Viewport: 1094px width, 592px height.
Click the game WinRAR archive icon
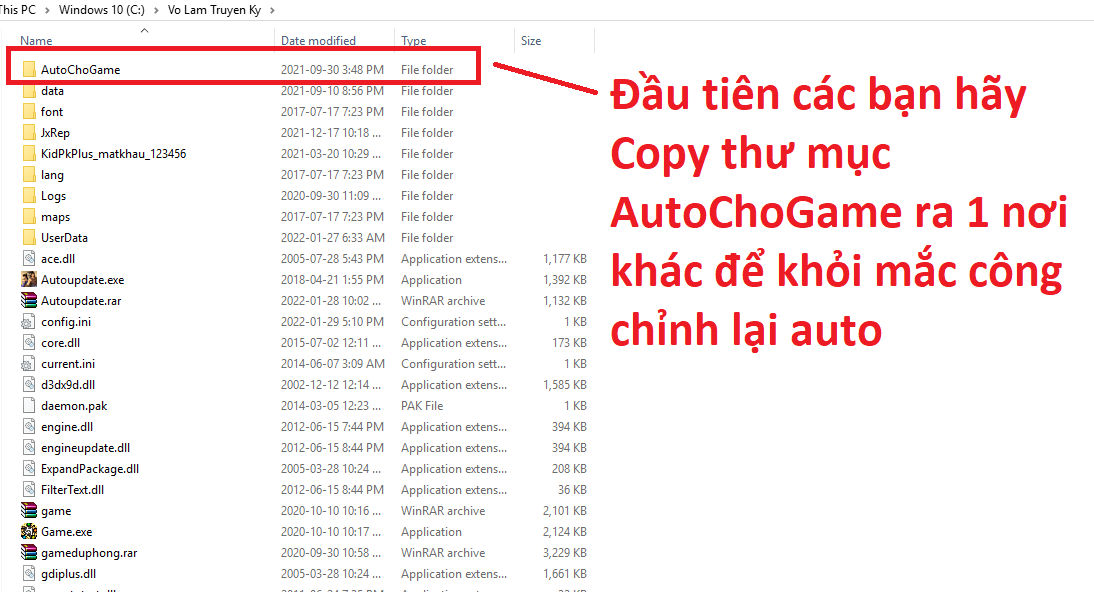(29, 511)
